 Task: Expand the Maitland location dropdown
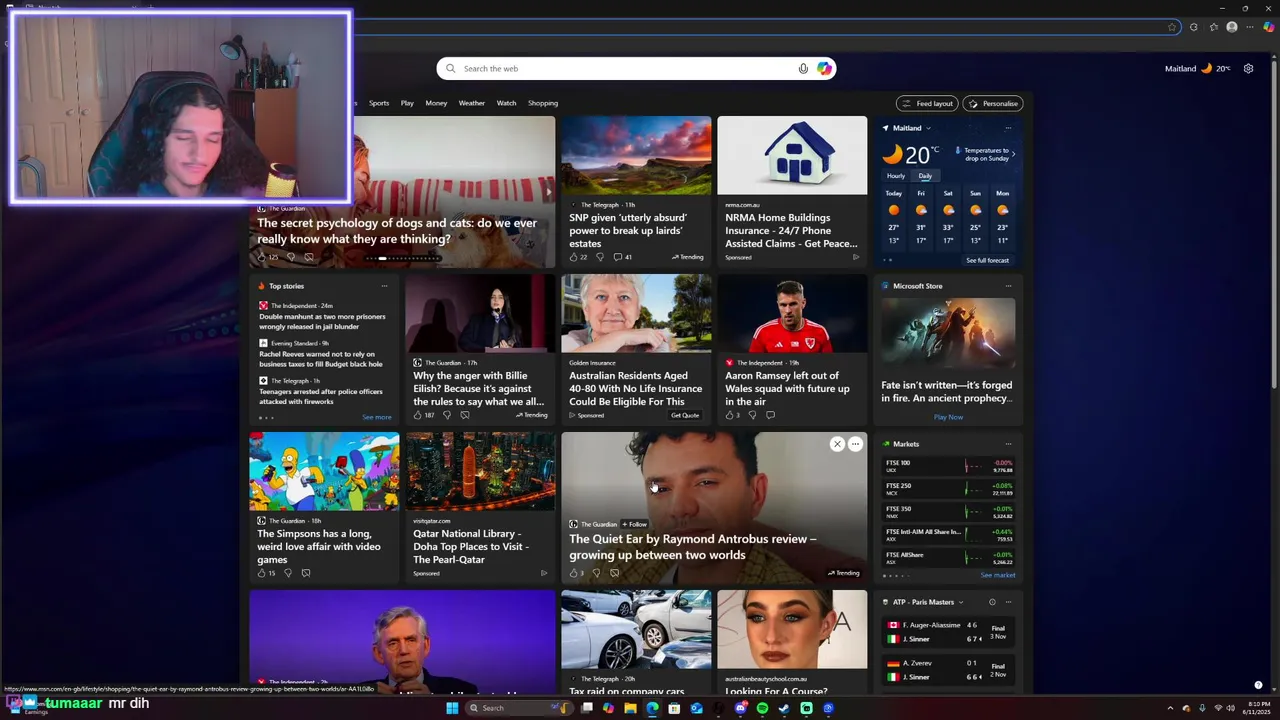click(928, 128)
